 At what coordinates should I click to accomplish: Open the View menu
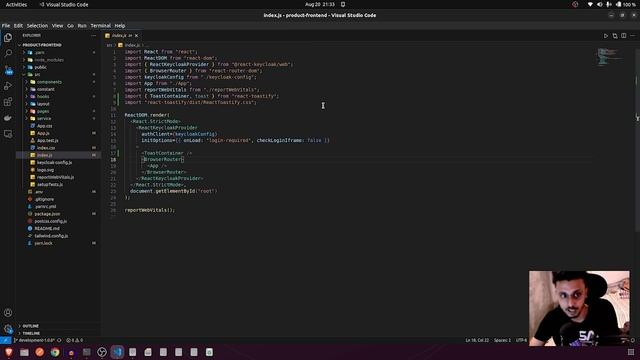pyautogui.click(x=58, y=25)
